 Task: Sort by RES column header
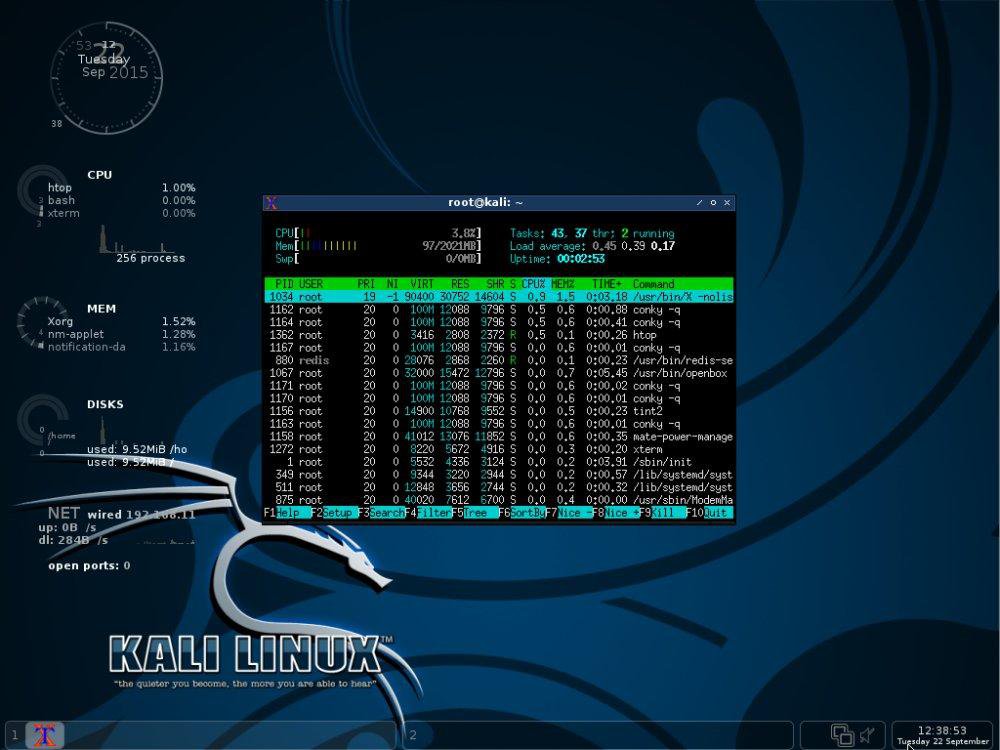tap(460, 284)
